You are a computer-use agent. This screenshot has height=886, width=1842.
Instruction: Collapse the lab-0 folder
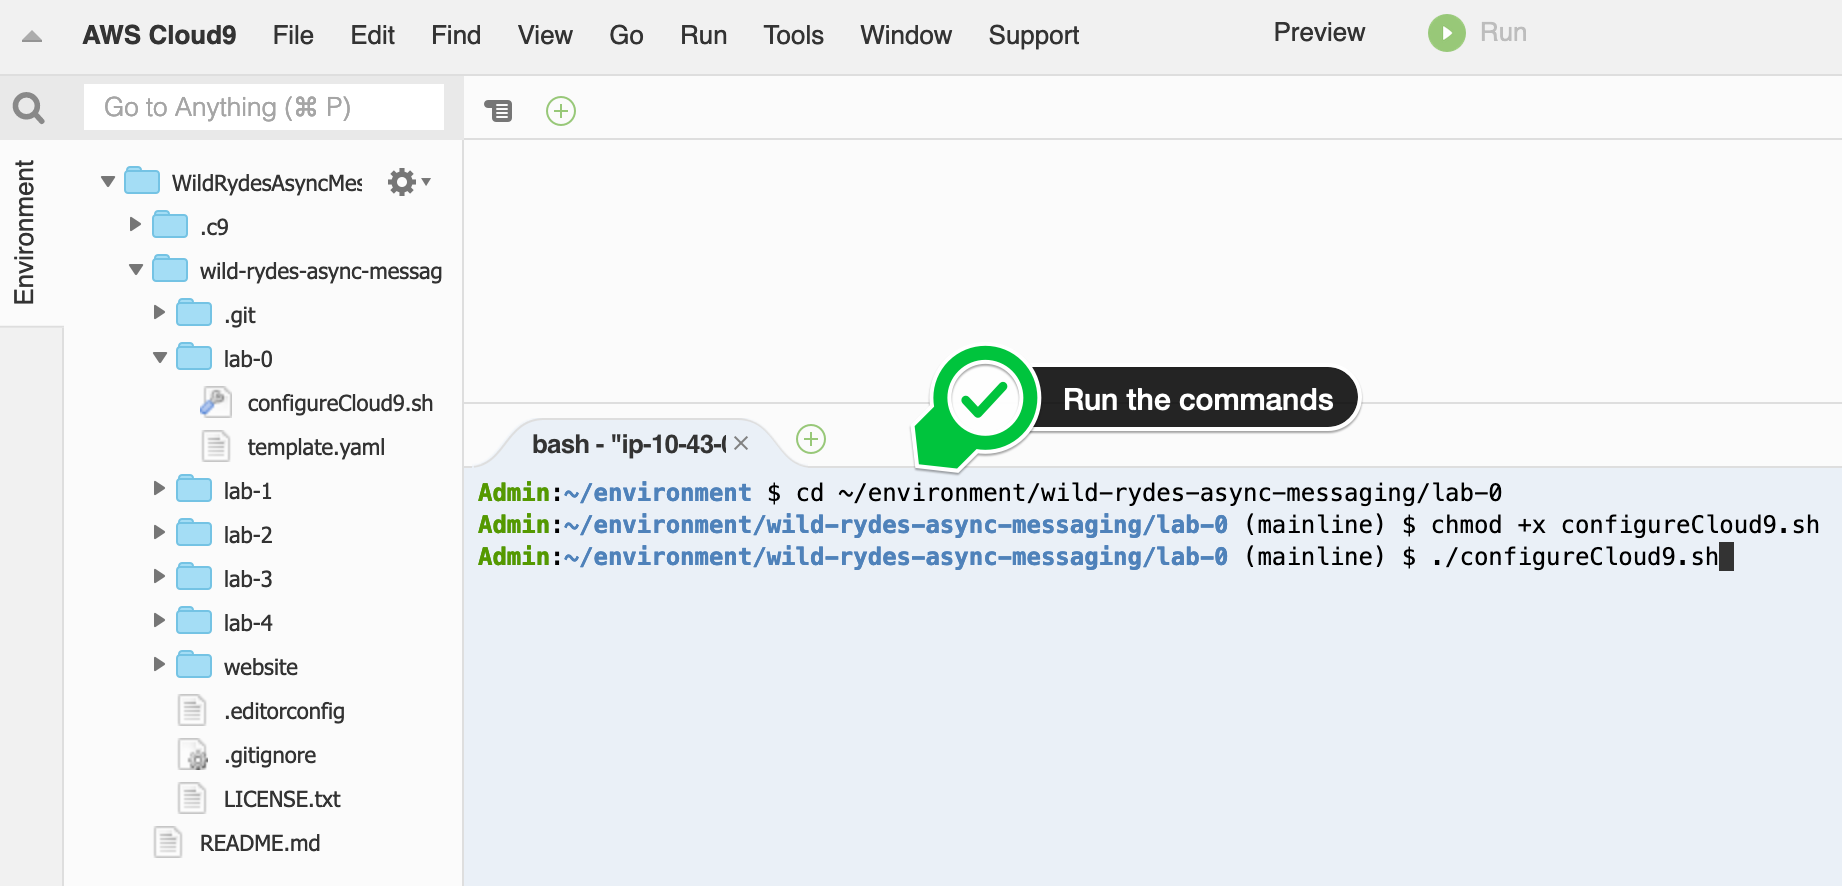[x=159, y=358]
